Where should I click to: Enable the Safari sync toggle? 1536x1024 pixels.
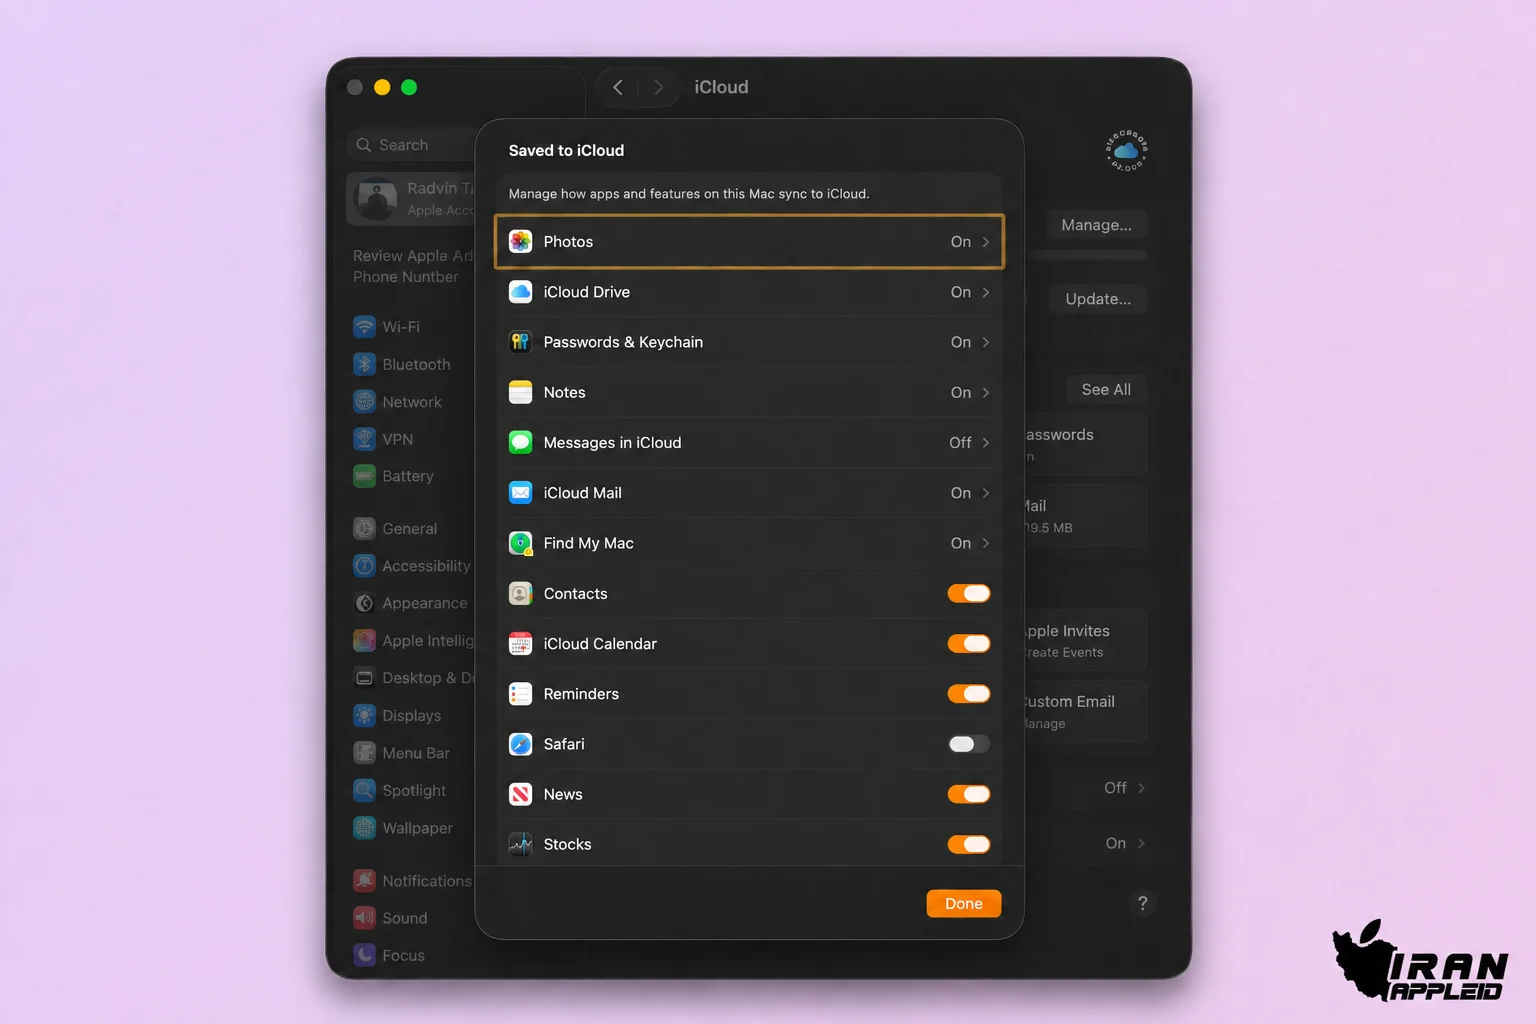tap(969, 744)
